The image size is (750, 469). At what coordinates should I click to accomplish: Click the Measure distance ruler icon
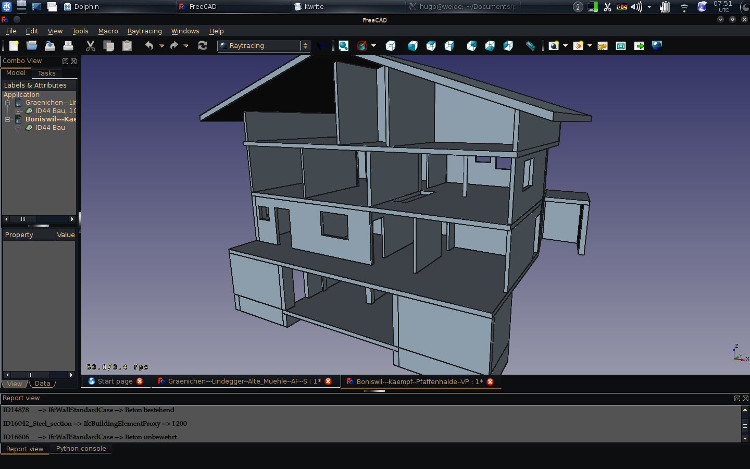530,46
